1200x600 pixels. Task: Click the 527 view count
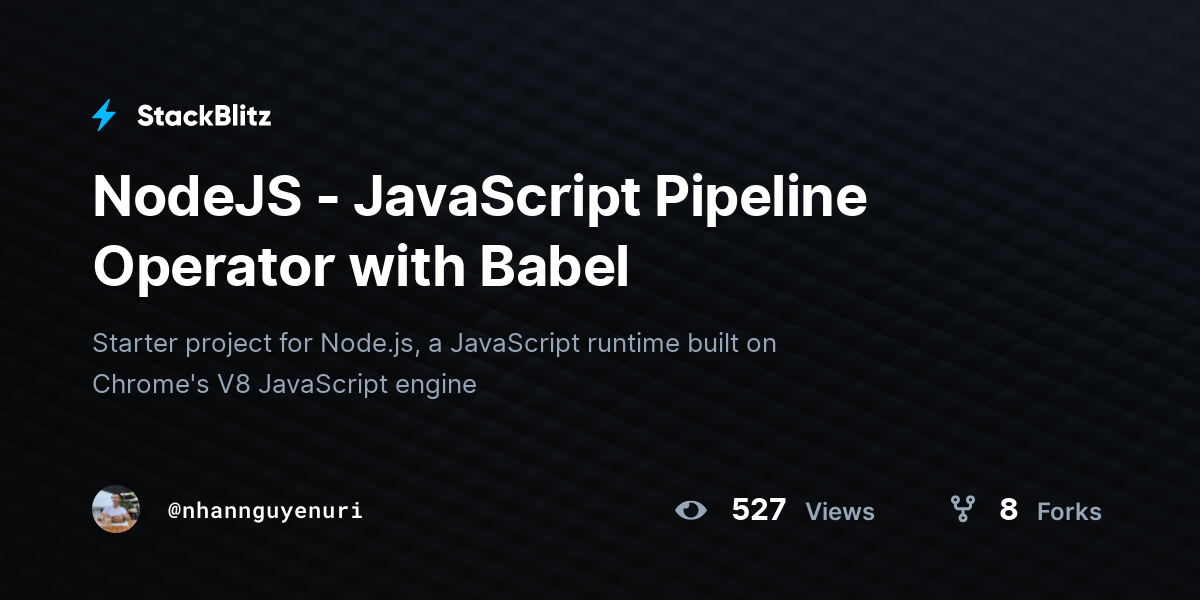759,510
